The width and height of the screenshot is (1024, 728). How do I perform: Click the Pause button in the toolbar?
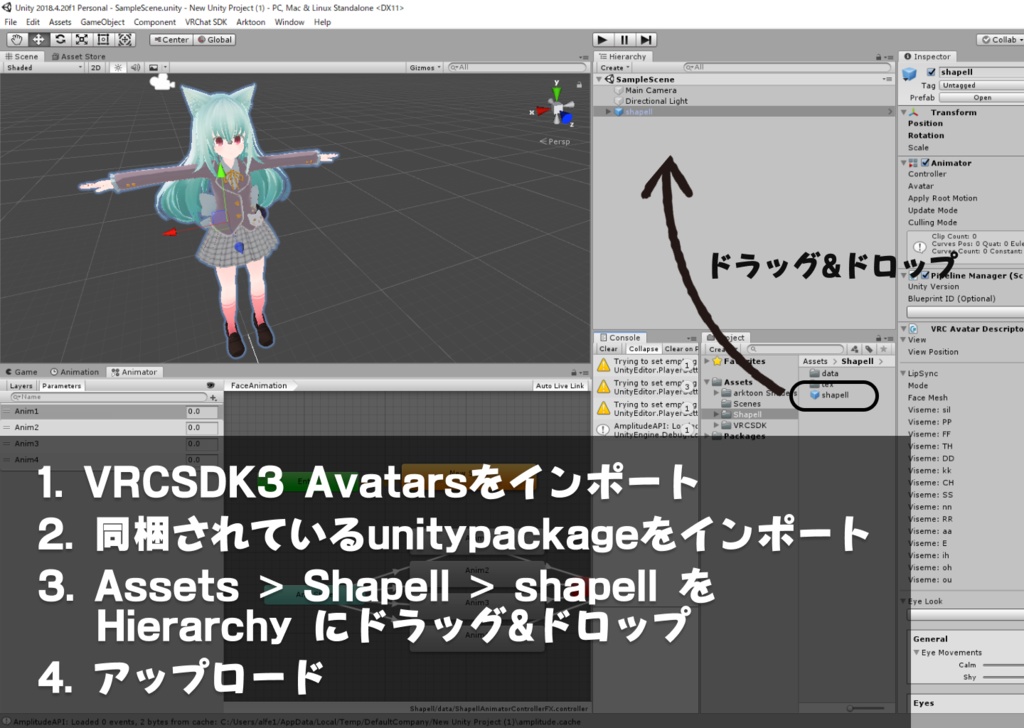pos(624,39)
